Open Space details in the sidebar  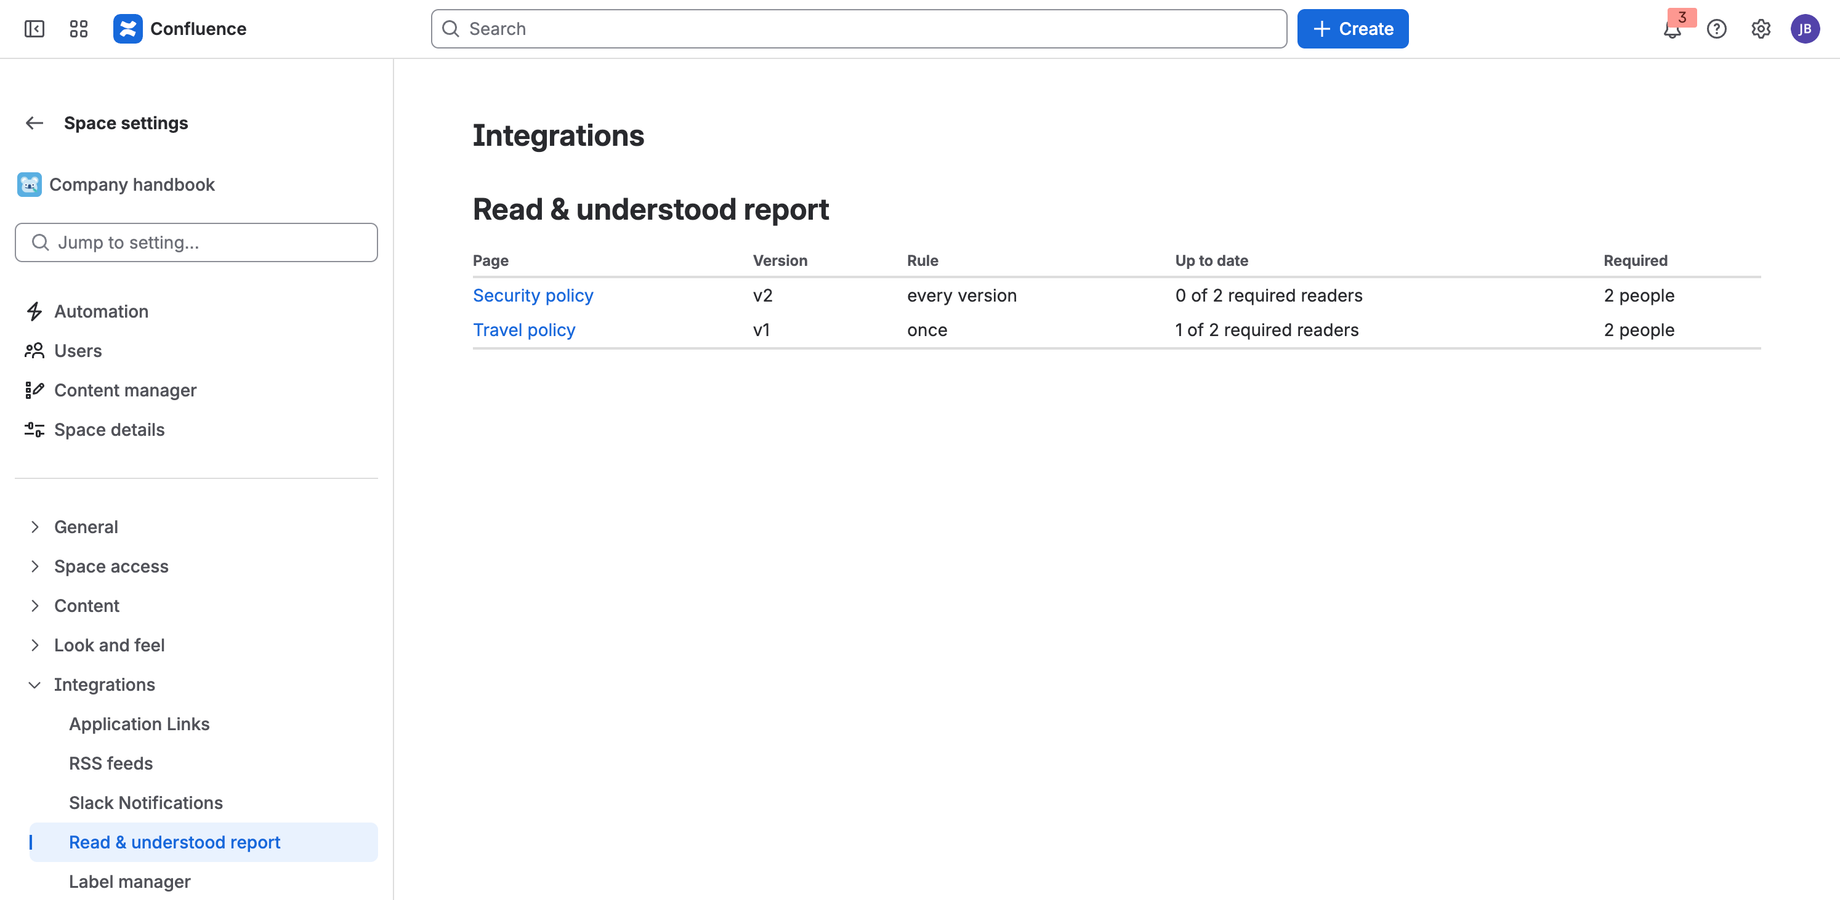(x=109, y=430)
